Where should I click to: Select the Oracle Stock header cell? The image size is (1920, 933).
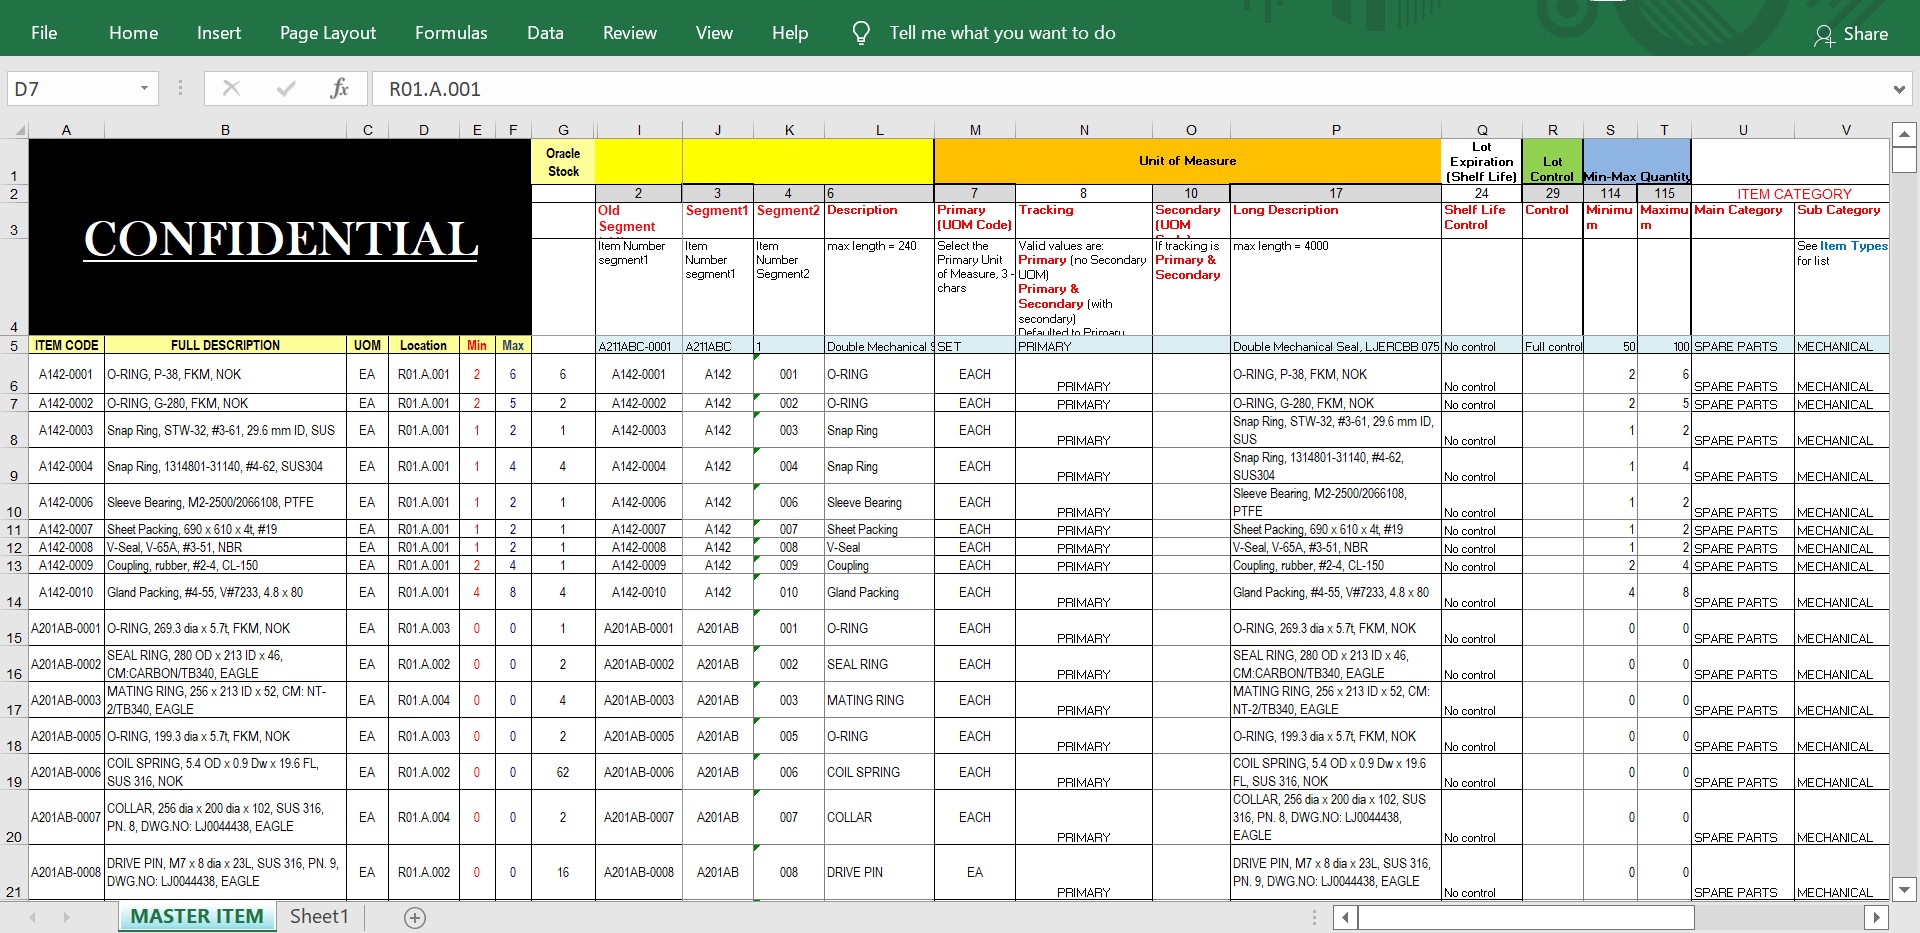[x=563, y=162]
